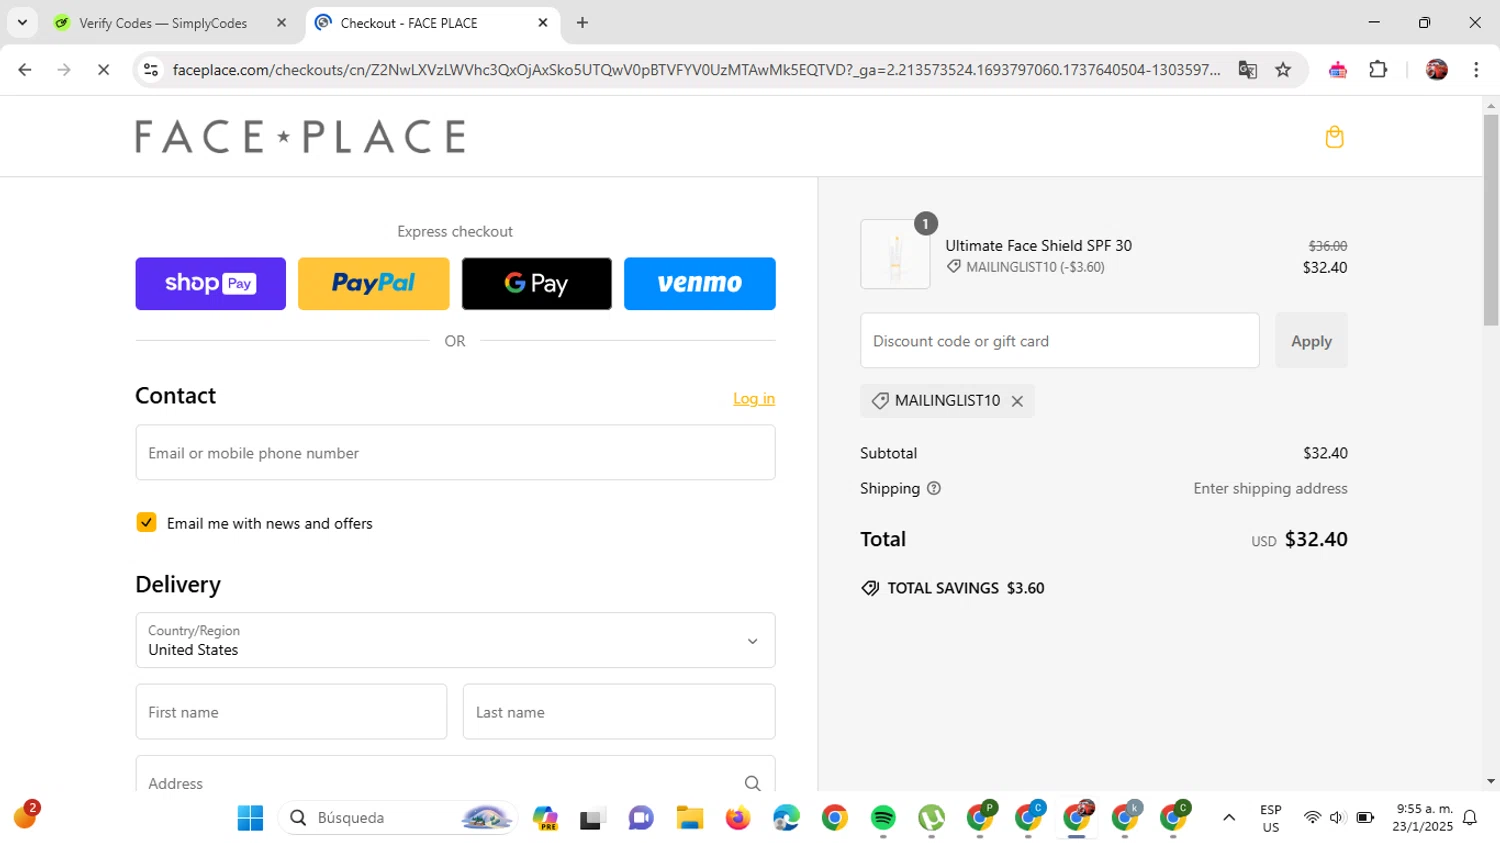Pay with Shop Pay
1500x843 pixels.
pyautogui.click(x=210, y=284)
